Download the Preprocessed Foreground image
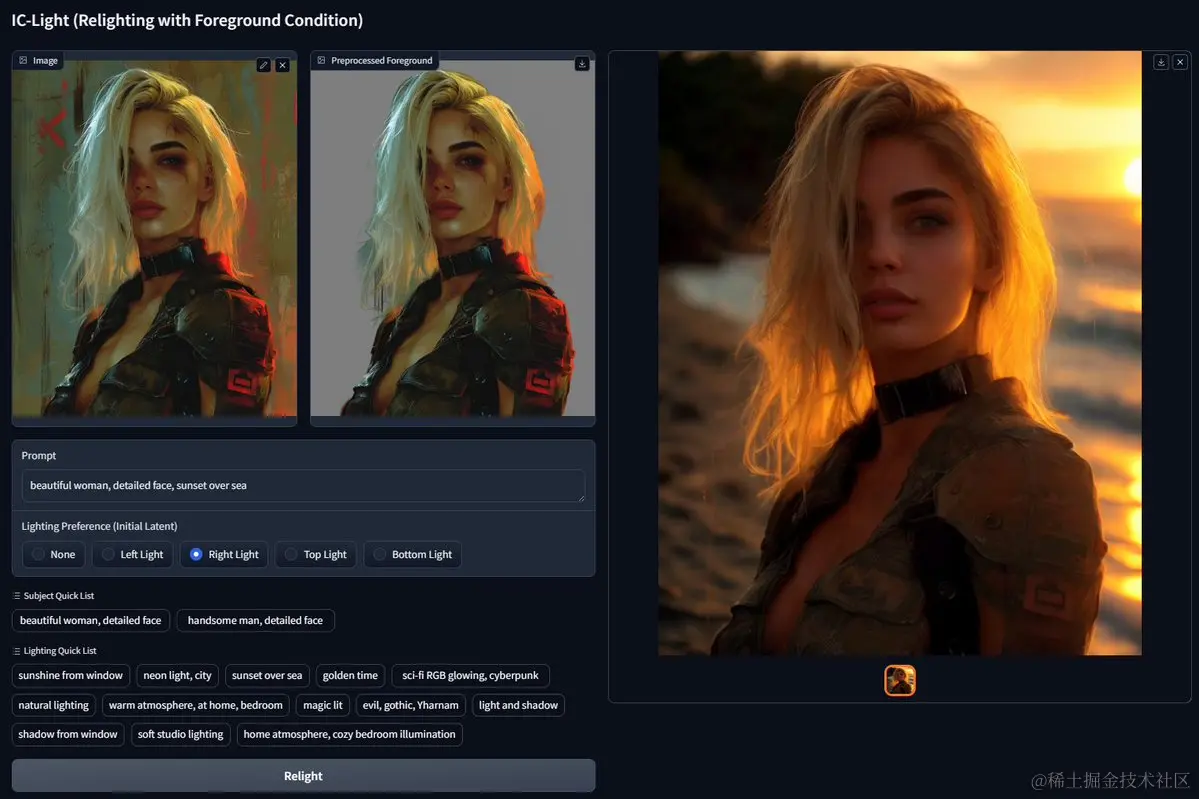The width and height of the screenshot is (1199, 799). [582, 63]
